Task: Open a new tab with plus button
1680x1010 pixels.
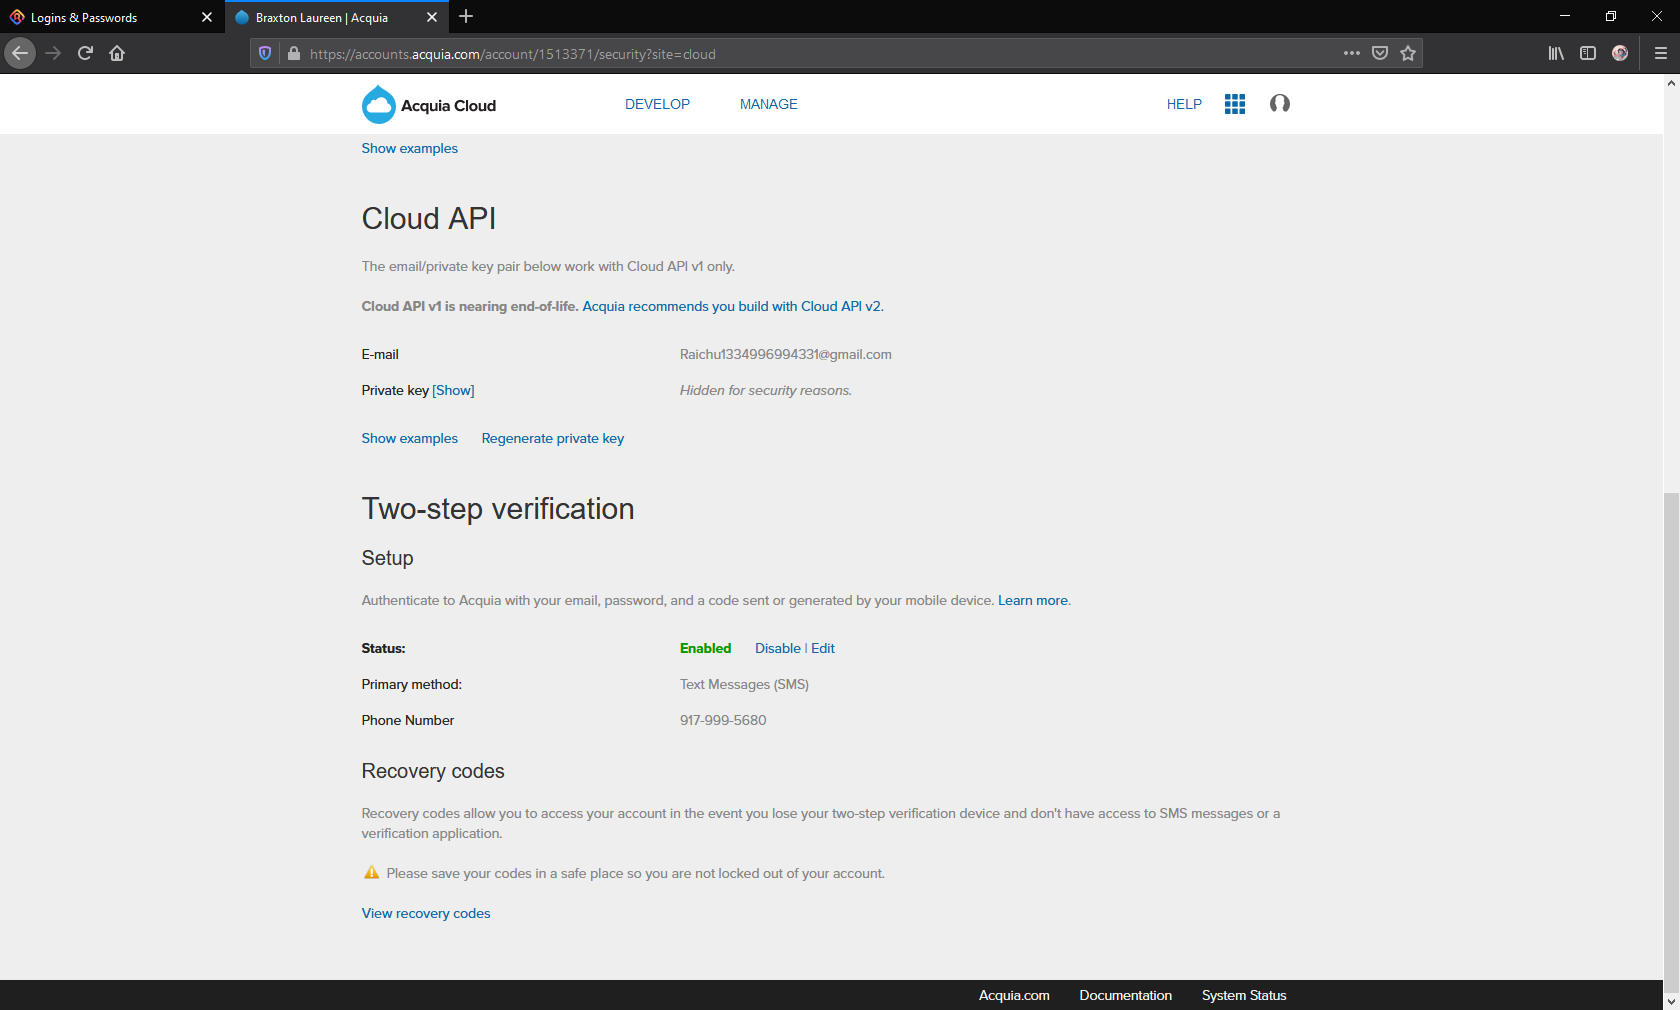Action: pyautogui.click(x=466, y=16)
